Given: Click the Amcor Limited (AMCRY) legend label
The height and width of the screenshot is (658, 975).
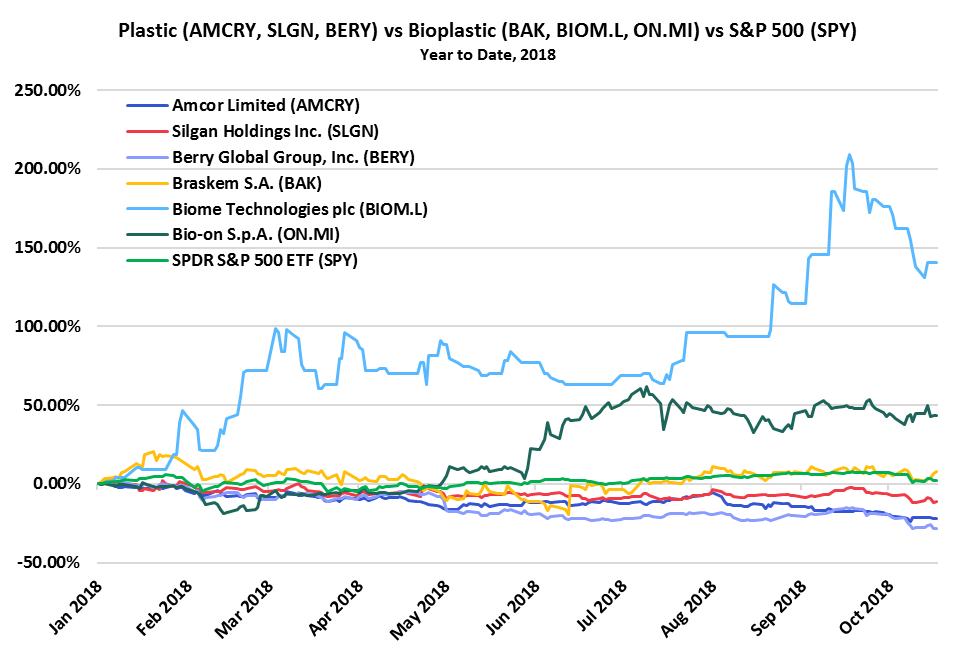Looking at the screenshot, I should tap(266, 105).
